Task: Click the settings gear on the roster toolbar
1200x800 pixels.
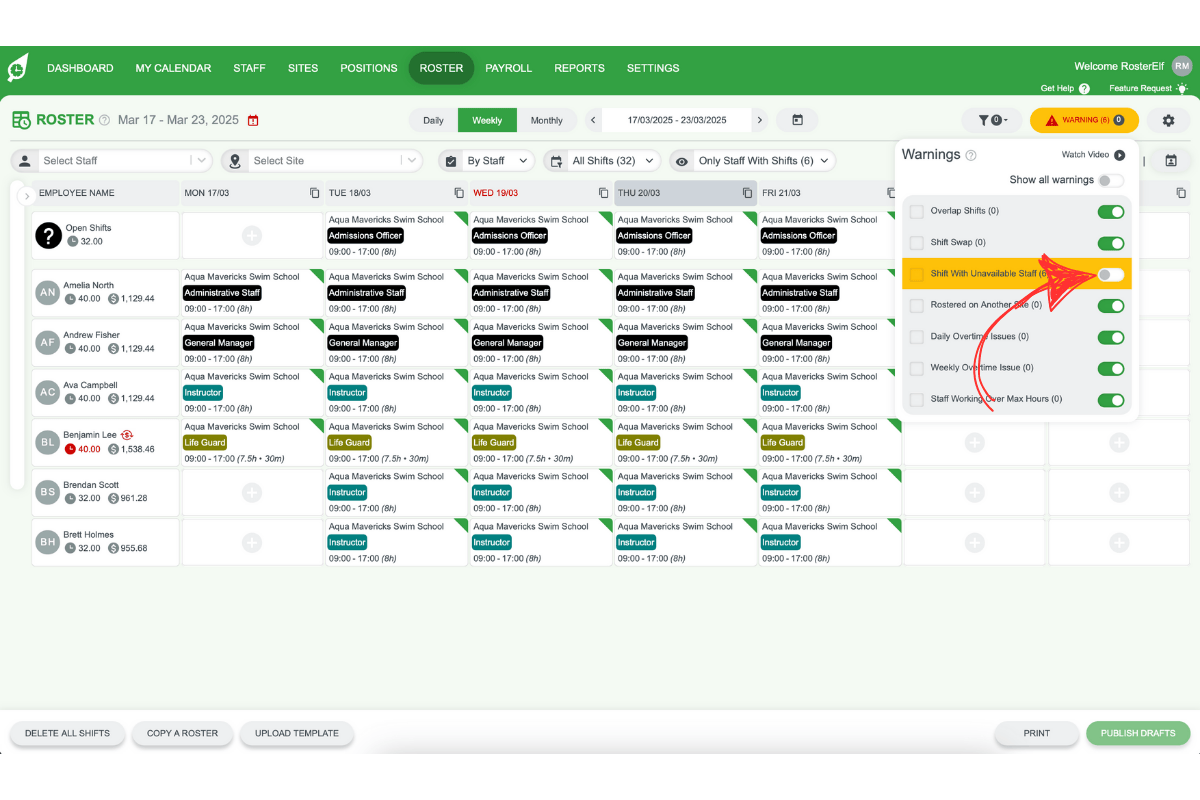Action: click(x=1167, y=119)
